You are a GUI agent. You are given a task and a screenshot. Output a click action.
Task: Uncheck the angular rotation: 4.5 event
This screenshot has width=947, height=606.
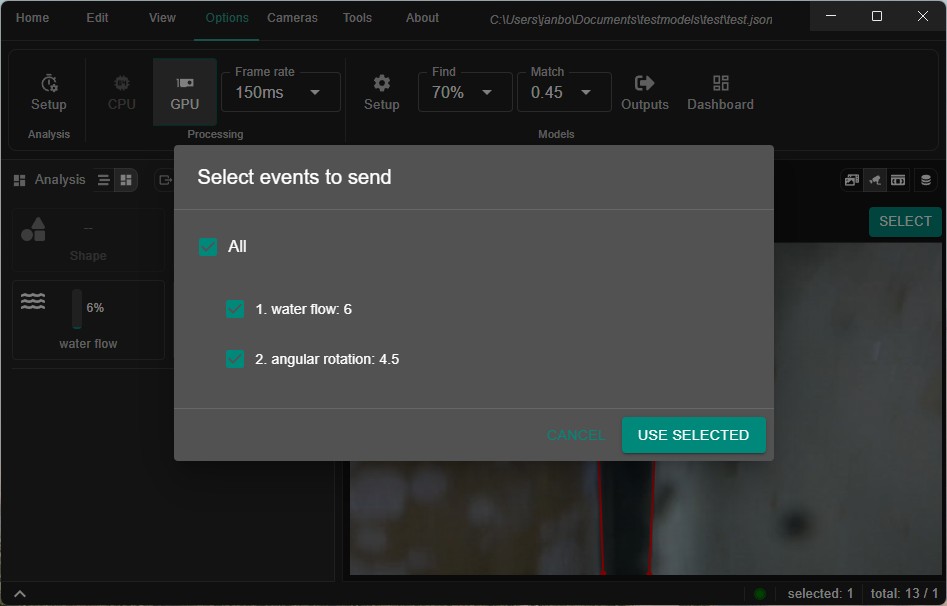tap(235, 359)
